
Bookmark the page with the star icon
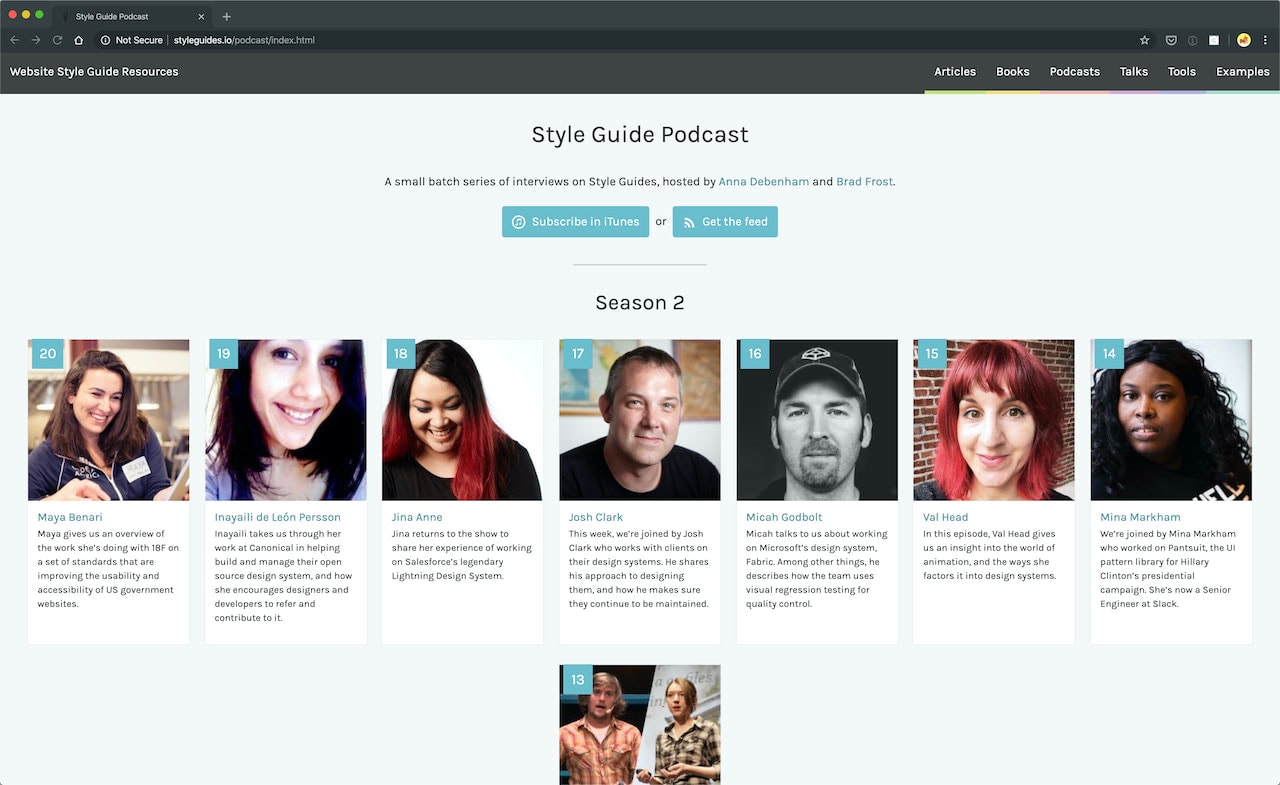[1145, 40]
